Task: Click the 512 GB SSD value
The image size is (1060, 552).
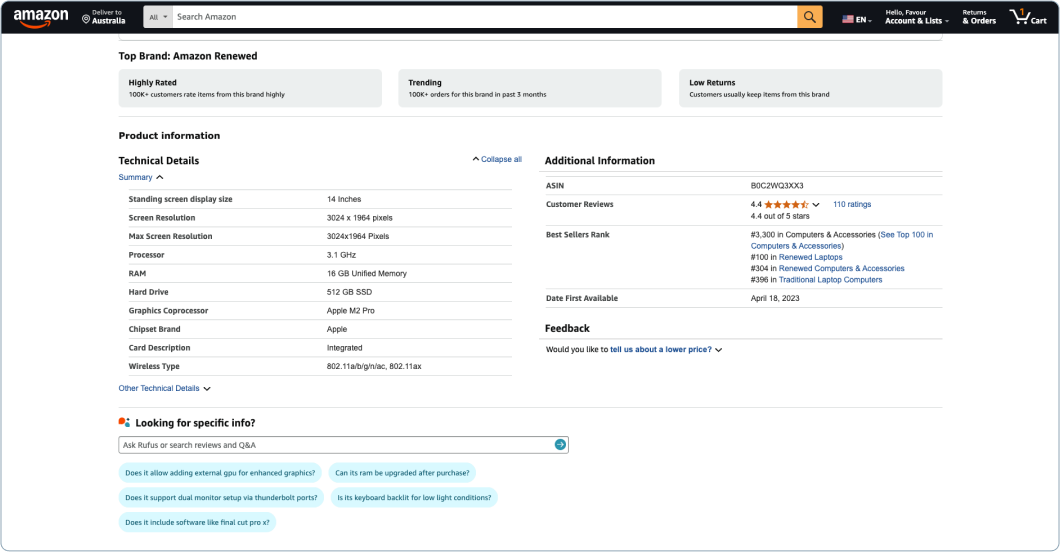Action: (x=349, y=293)
